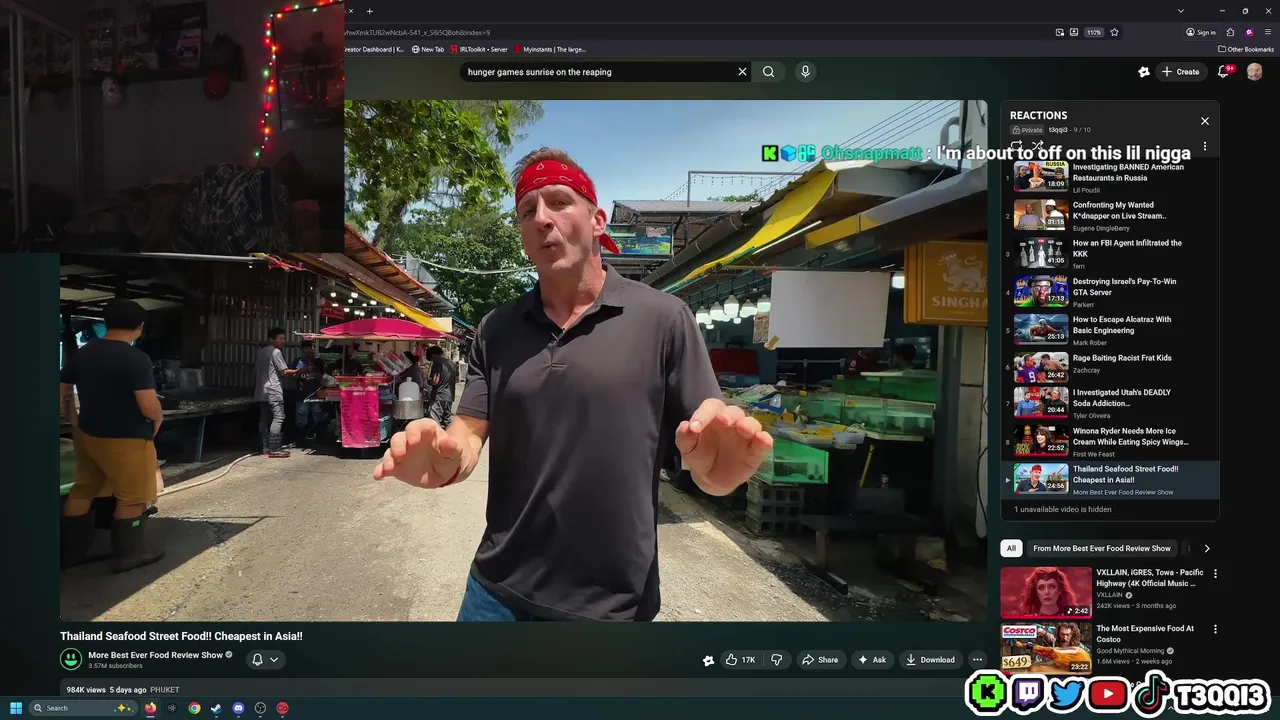
Task: Play Rage Baiting Racist Frat Kids
Action: pos(1110,367)
